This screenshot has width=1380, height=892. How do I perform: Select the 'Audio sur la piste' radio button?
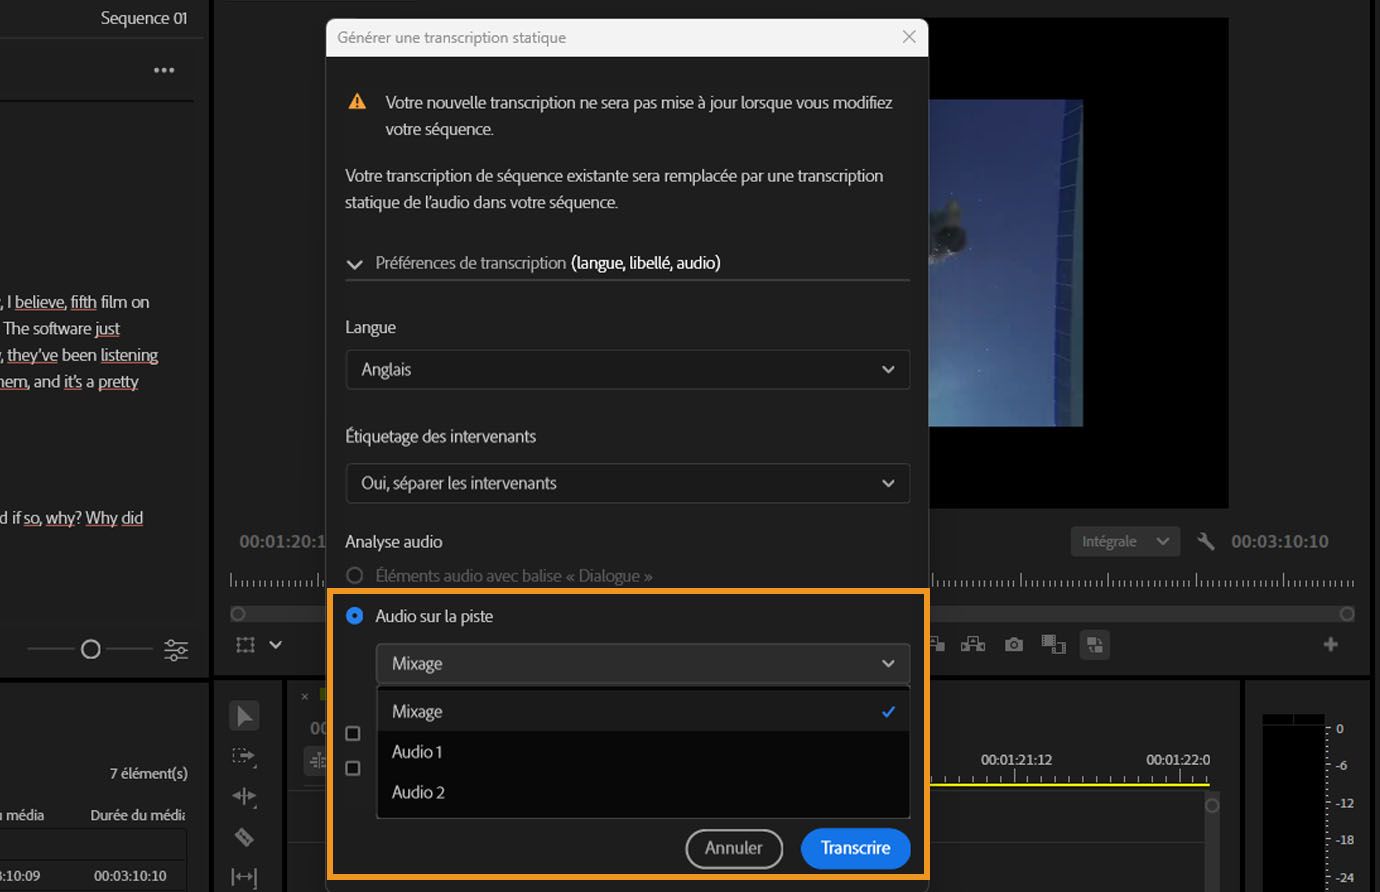point(354,616)
